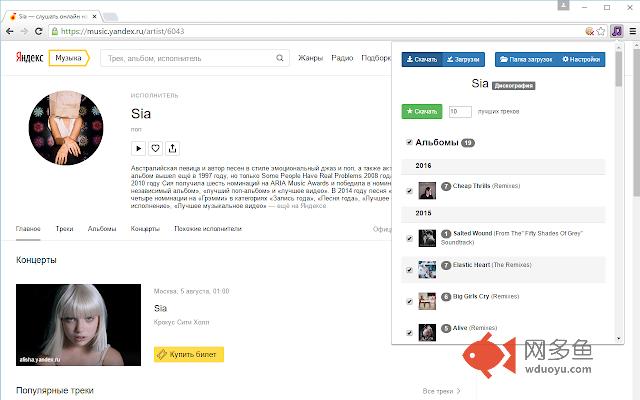Share the artist with share icon
This screenshot has width=640, height=400.
[x=172, y=148]
